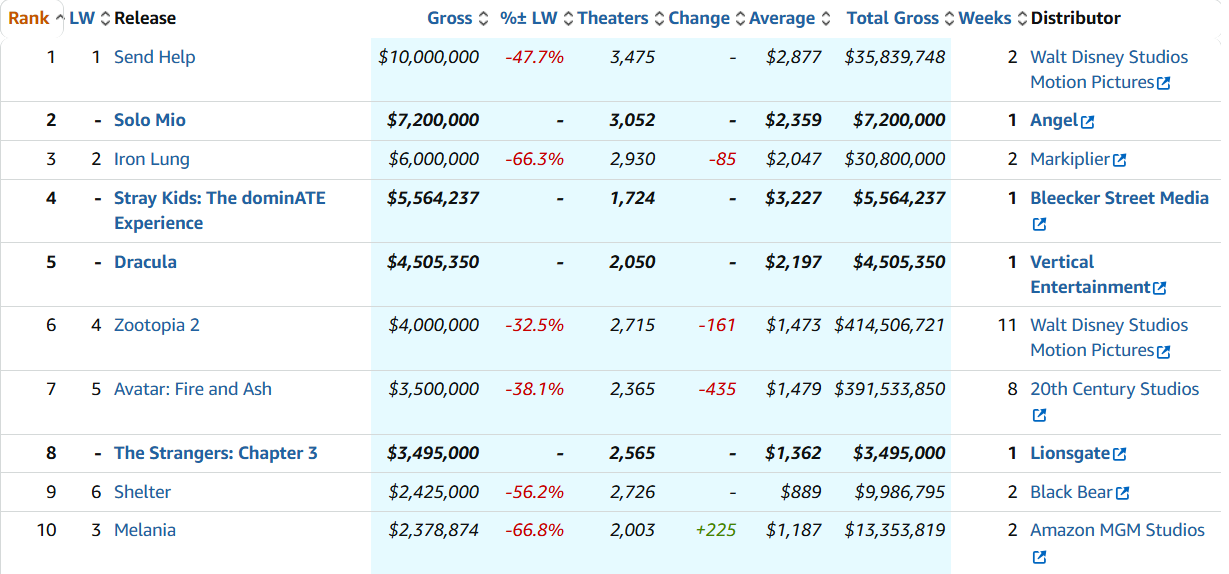Open external link icon next to Black Bear

pyautogui.click(x=1123, y=494)
